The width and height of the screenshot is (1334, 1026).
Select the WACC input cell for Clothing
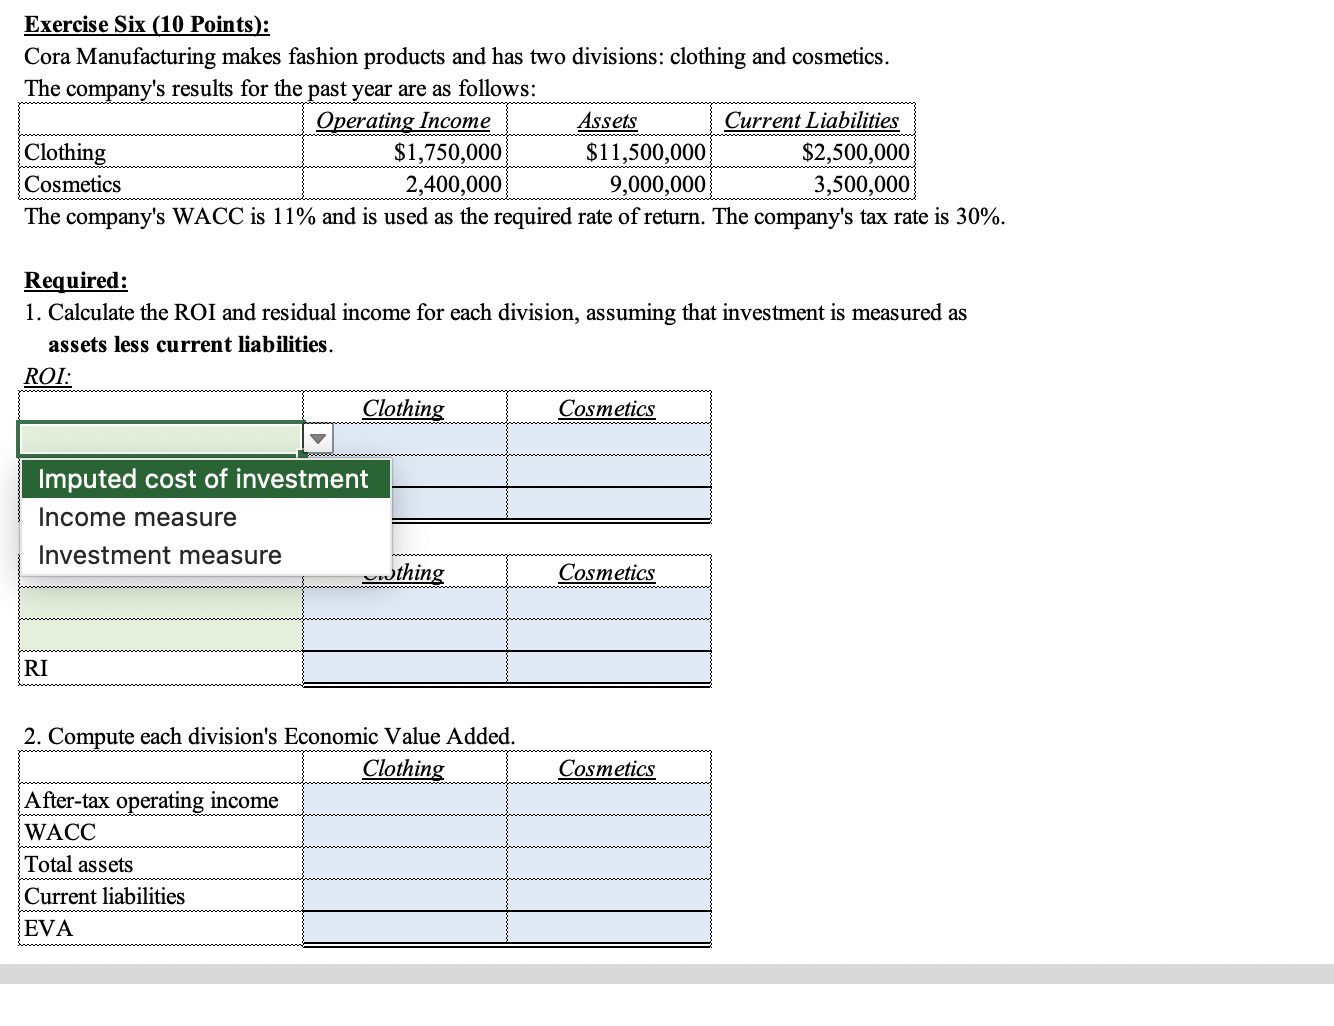pos(405,831)
